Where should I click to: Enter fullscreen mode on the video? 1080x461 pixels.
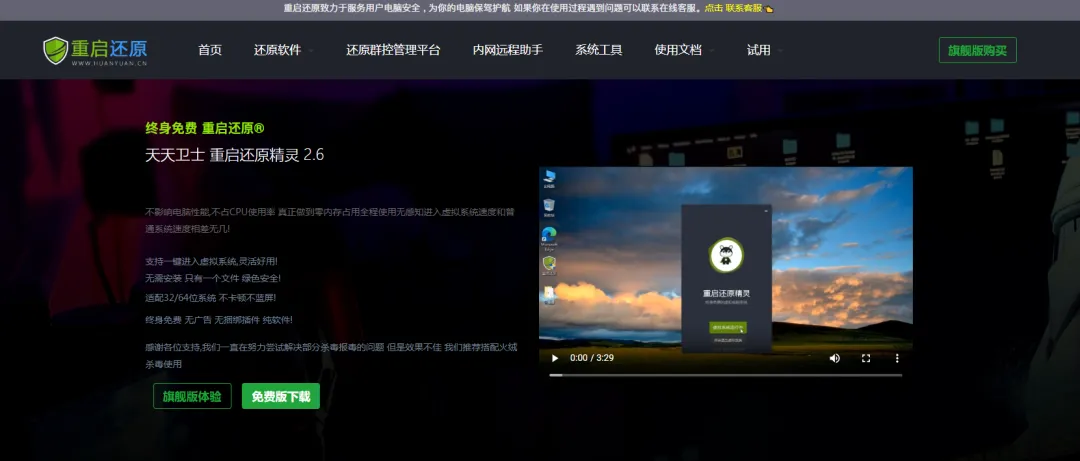[x=866, y=358]
